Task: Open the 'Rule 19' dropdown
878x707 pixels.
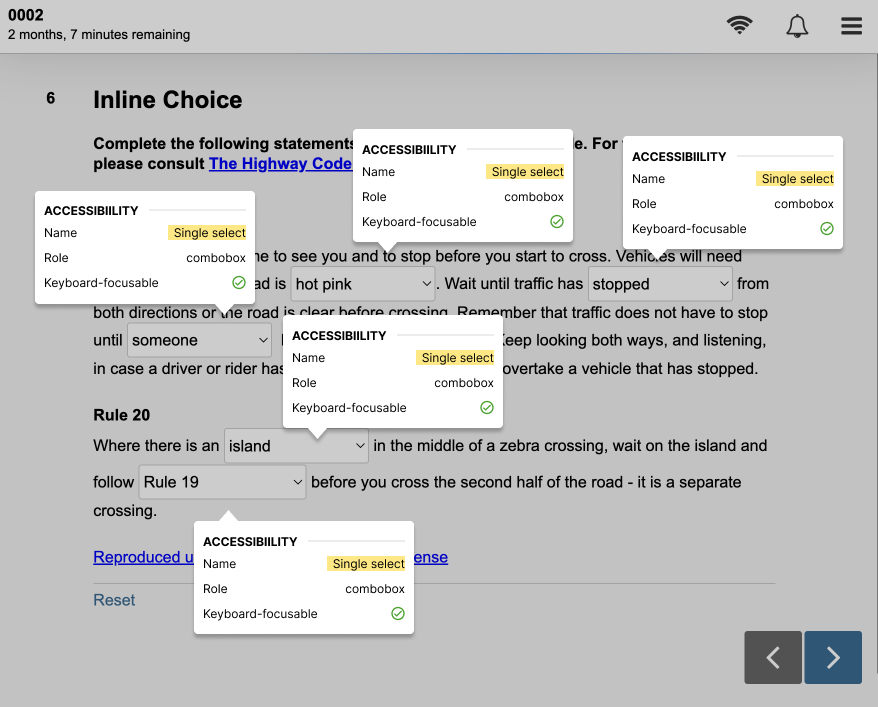Action: tap(222, 482)
